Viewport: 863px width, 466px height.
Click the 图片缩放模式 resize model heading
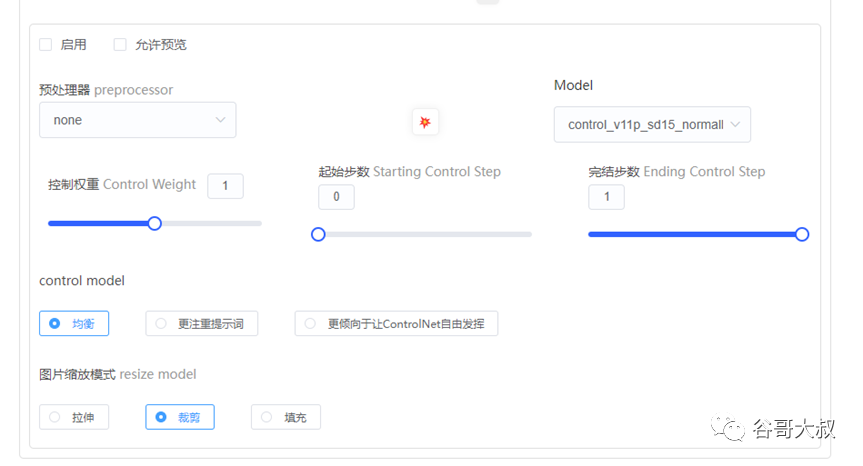pos(117,374)
